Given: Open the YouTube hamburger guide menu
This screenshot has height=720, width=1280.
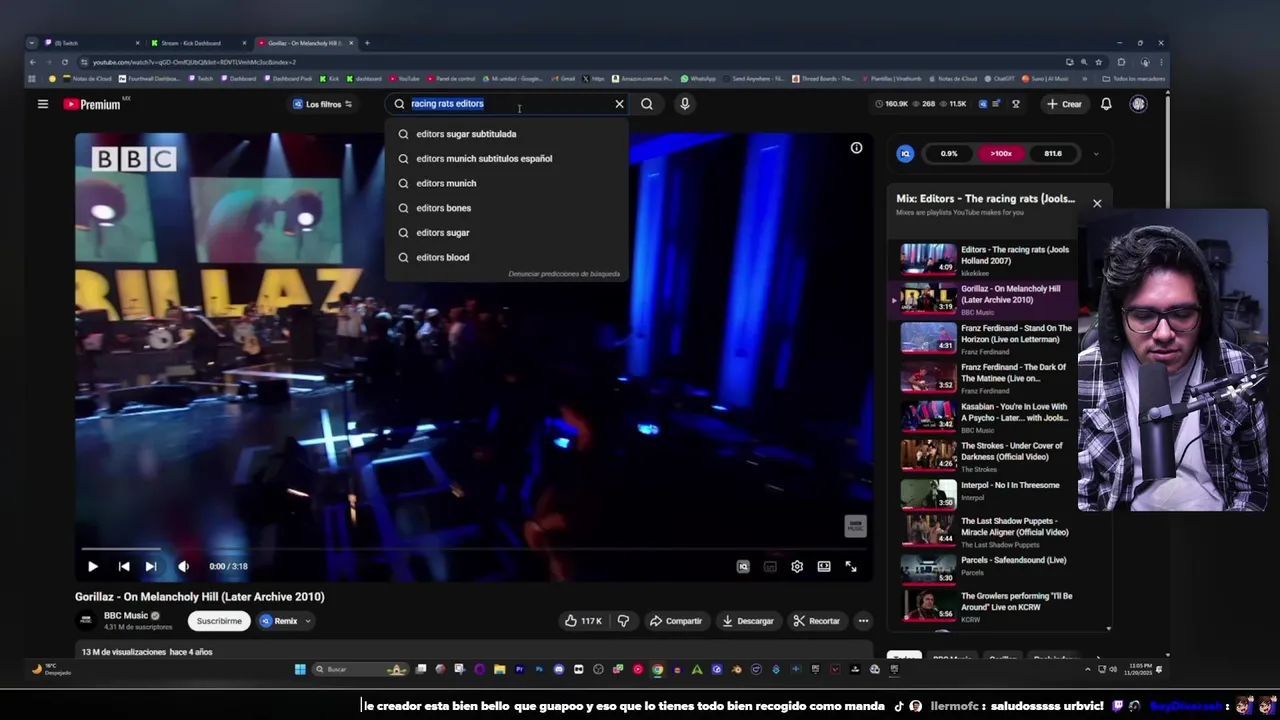Looking at the screenshot, I should (42, 104).
